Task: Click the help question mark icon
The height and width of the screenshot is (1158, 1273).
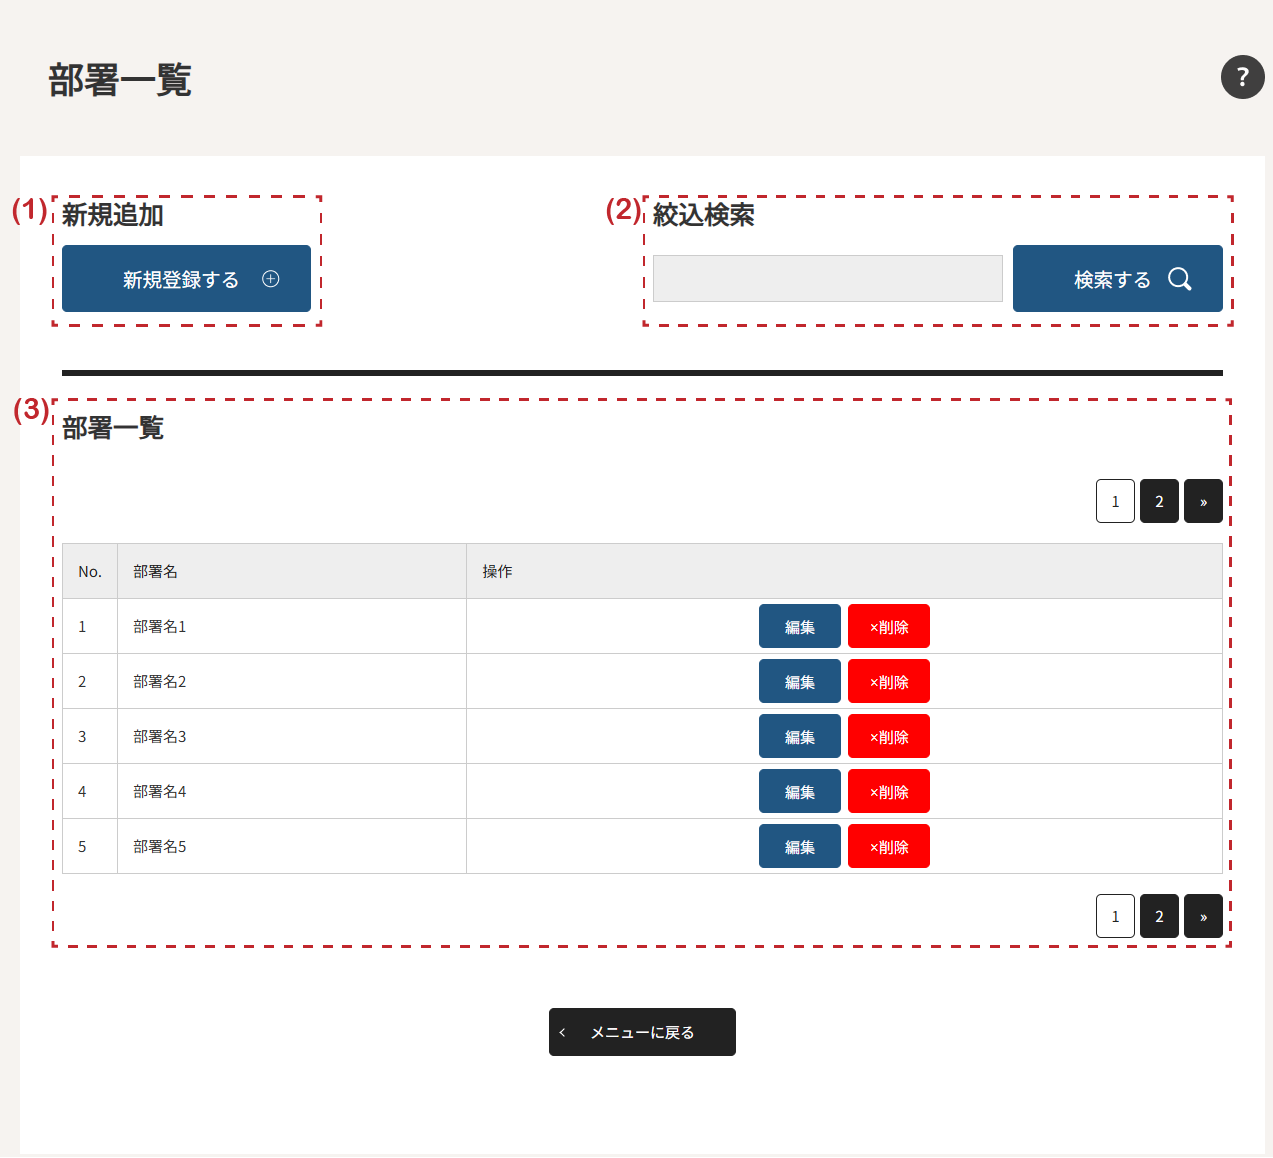Action: click(1242, 77)
